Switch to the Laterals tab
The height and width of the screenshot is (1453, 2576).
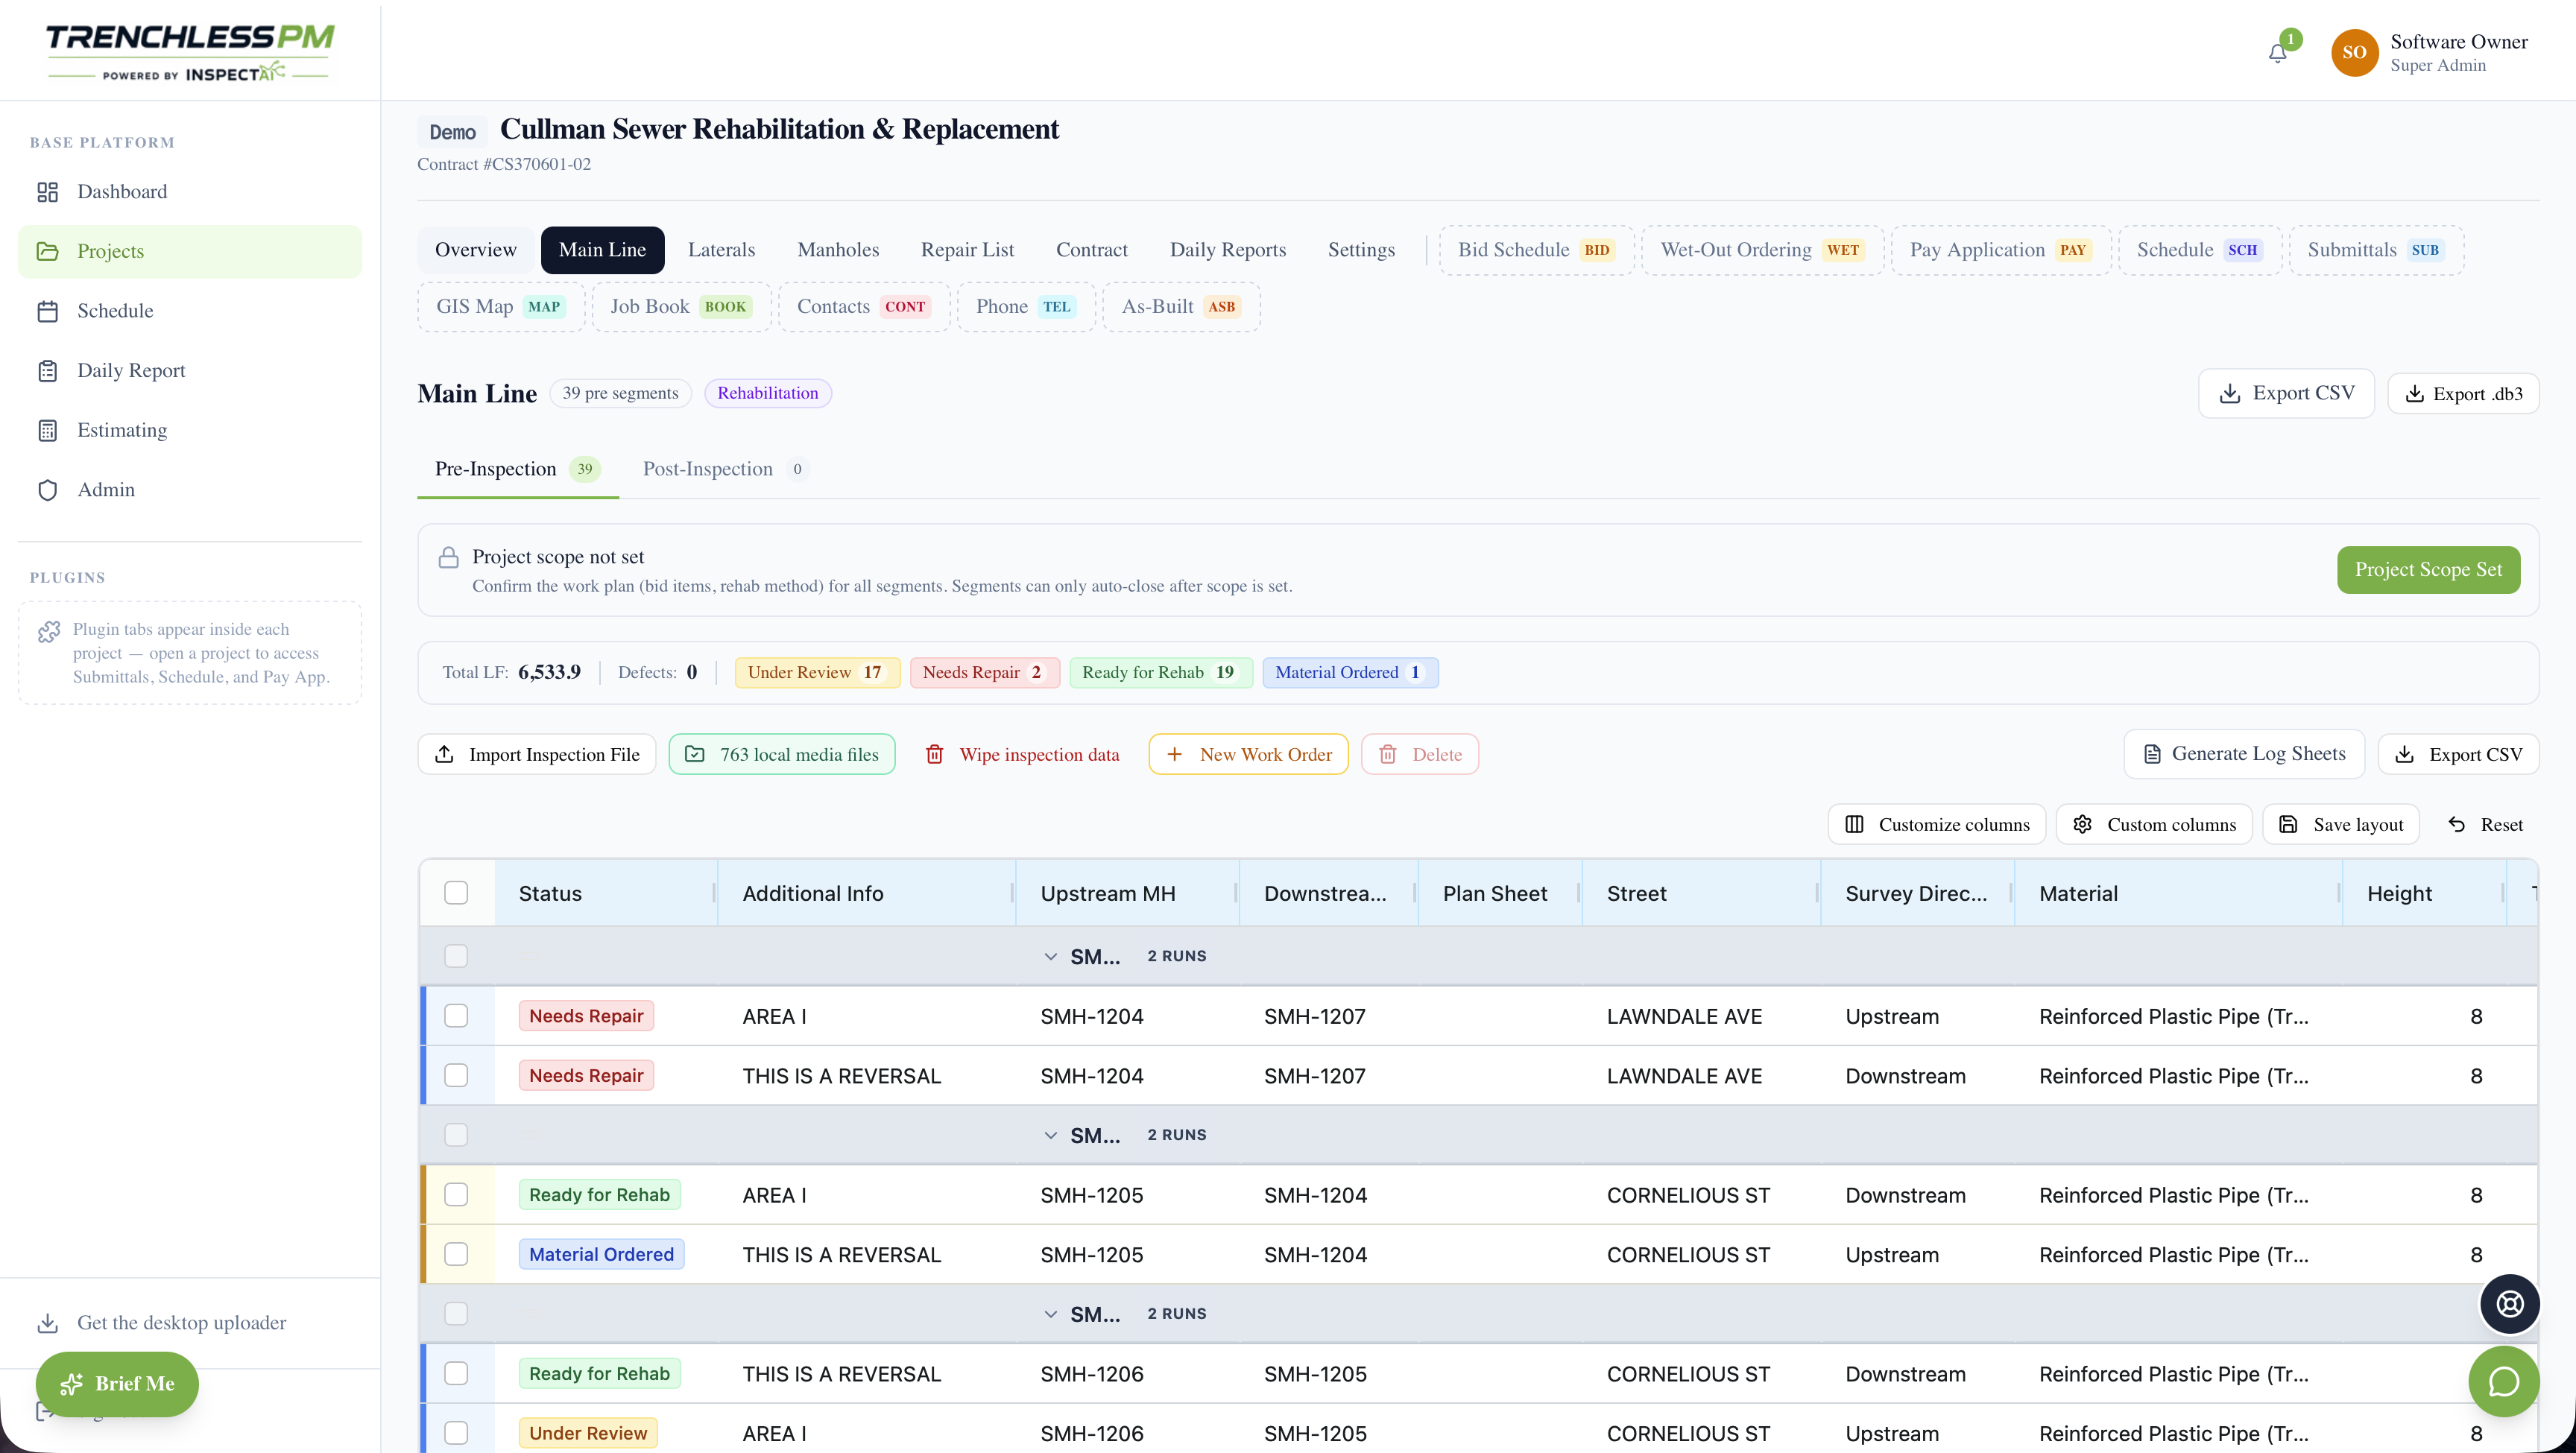(721, 250)
